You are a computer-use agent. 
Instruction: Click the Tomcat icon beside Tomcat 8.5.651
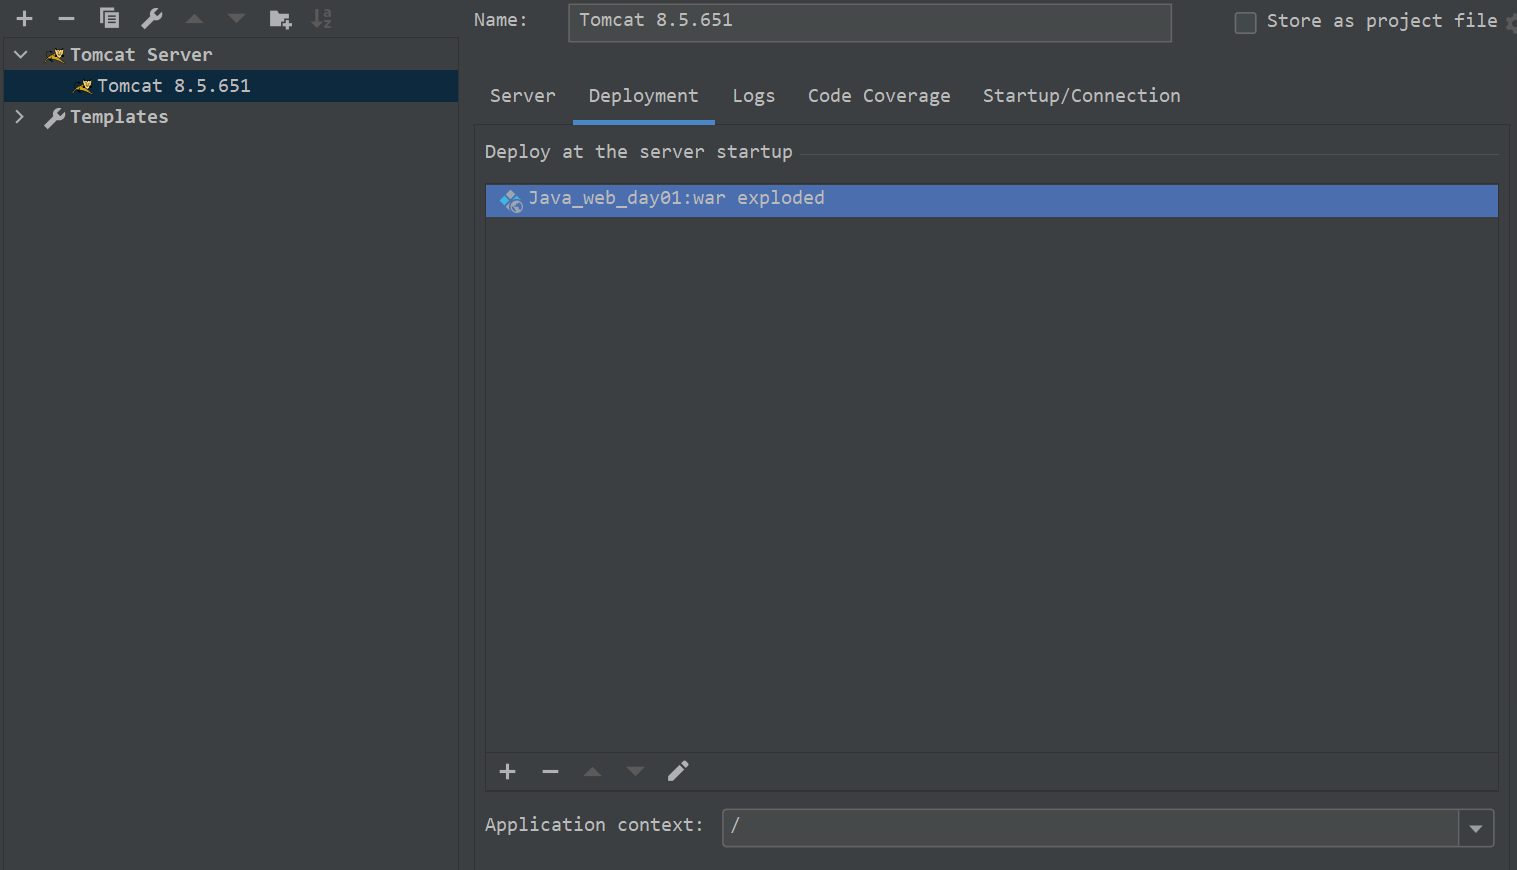tap(84, 86)
